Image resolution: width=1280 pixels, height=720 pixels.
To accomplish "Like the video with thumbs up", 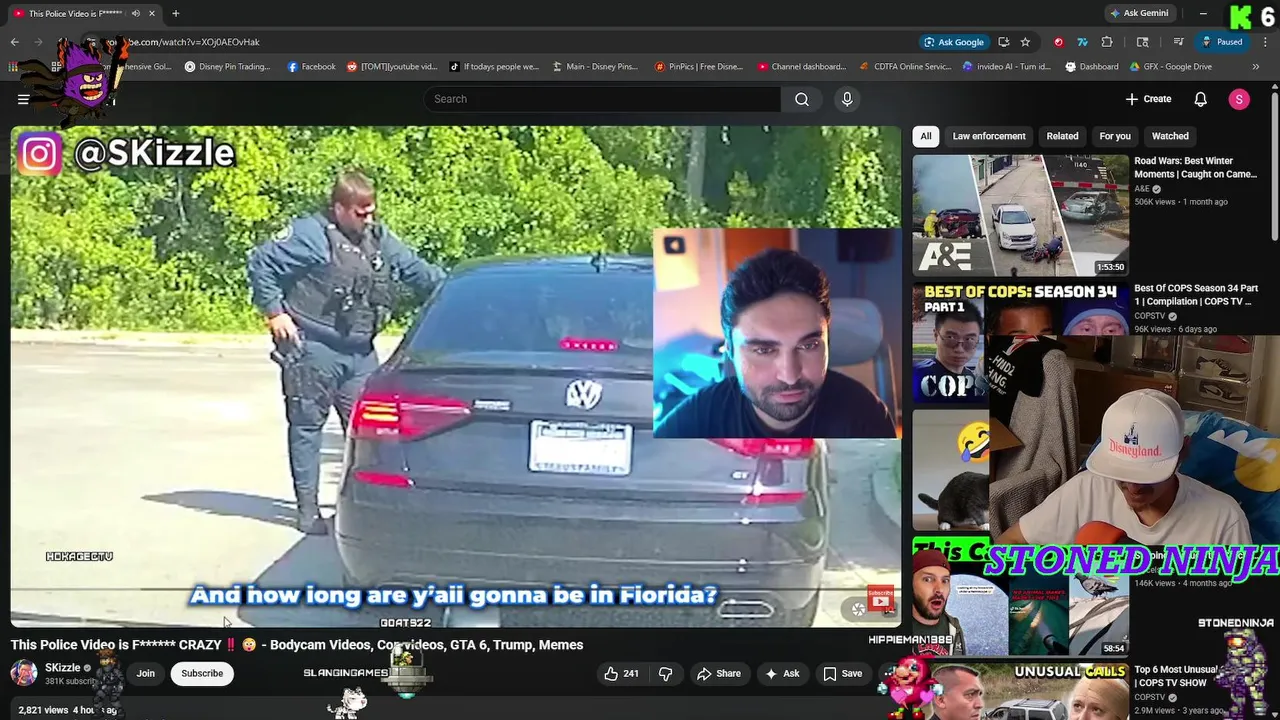I will (x=621, y=674).
